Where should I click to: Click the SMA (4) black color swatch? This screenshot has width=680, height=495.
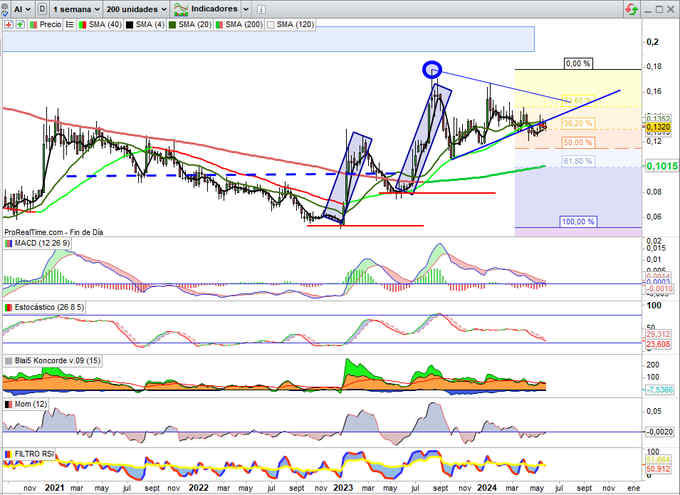[129, 25]
